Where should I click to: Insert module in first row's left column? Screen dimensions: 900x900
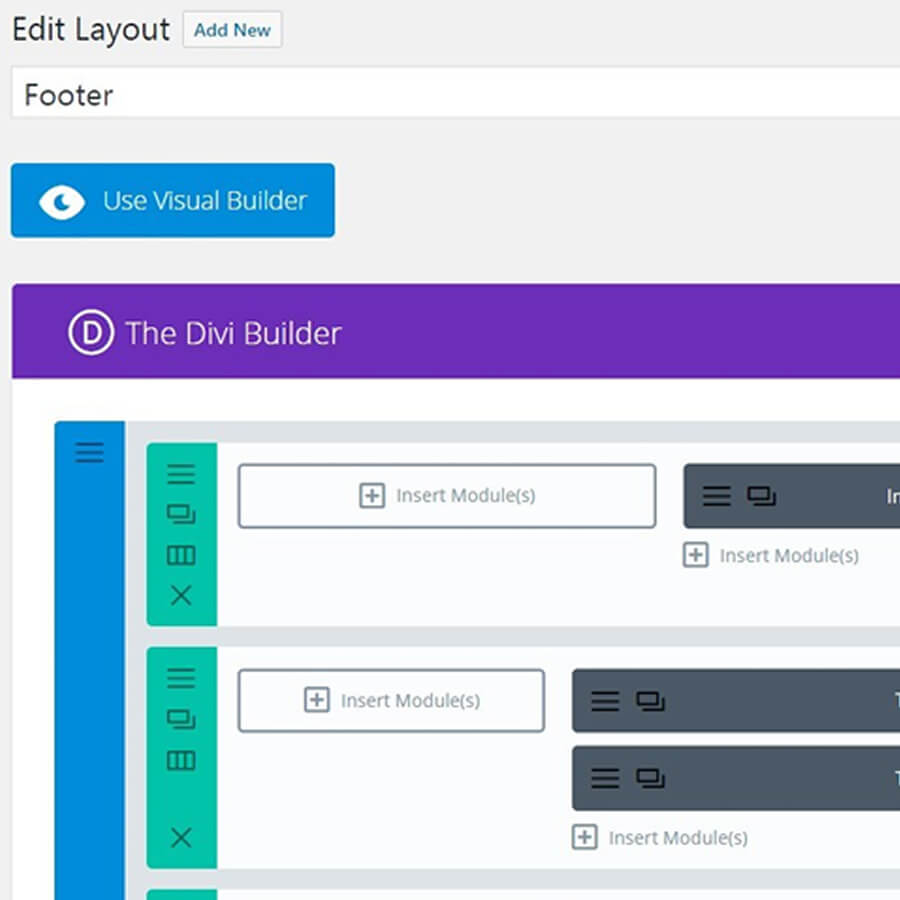pyautogui.click(x=447, y=496)
